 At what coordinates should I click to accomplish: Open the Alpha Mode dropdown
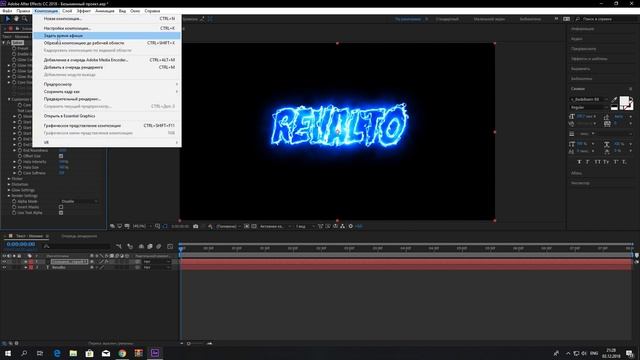tap(79, 201)
